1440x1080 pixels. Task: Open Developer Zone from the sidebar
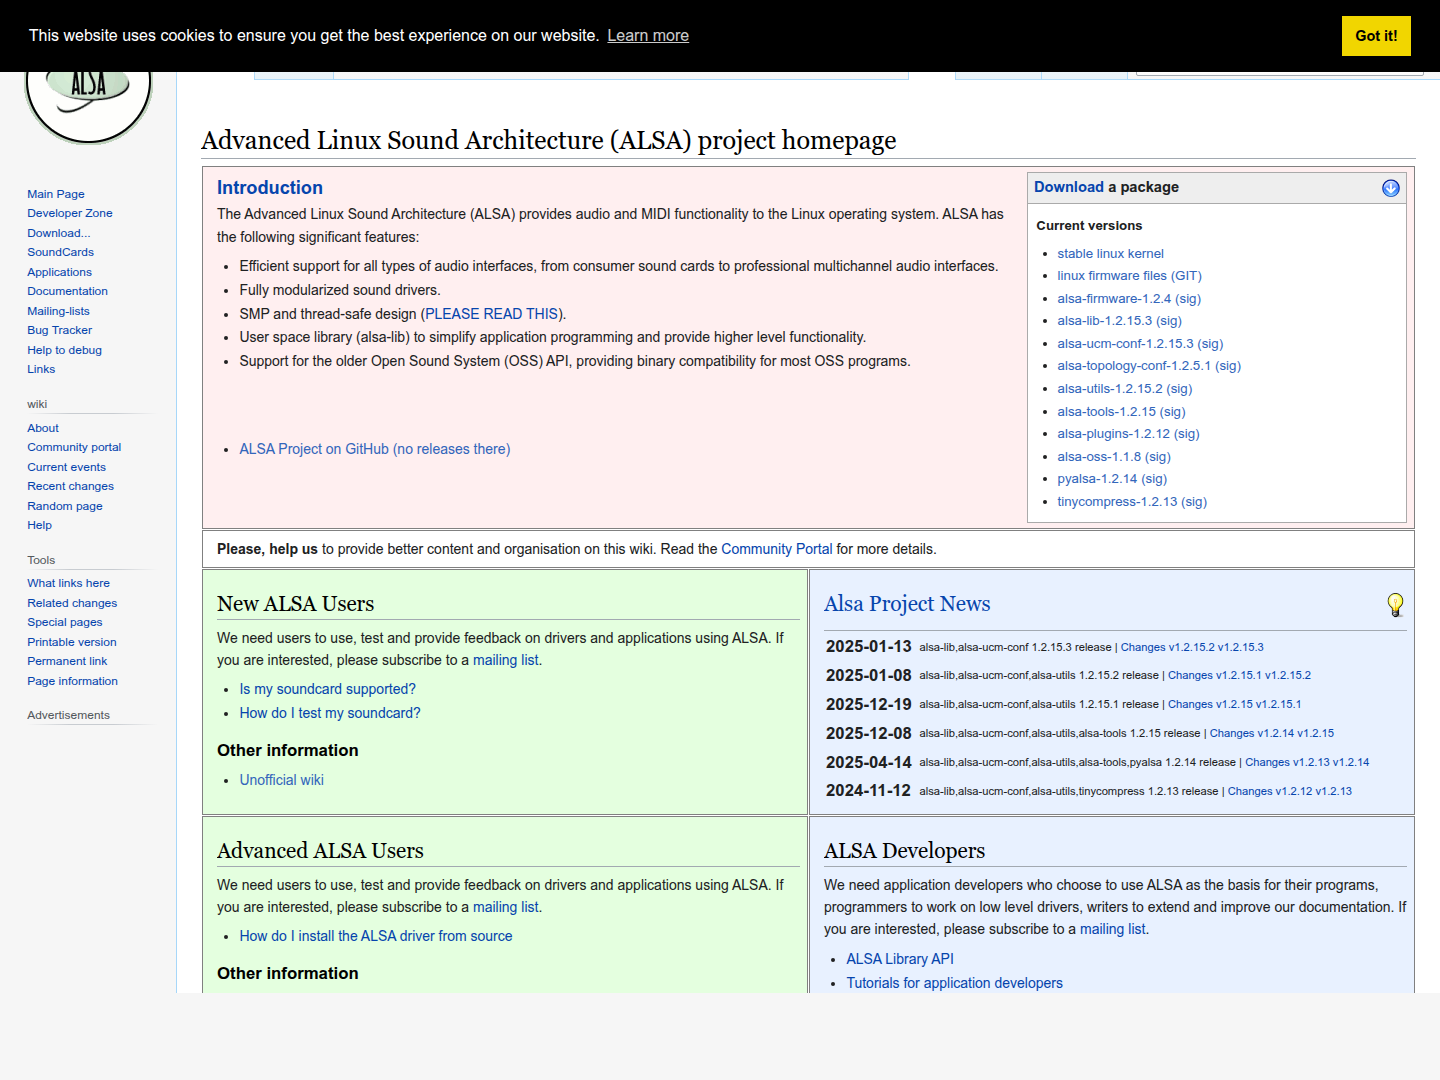coord(70,213)
